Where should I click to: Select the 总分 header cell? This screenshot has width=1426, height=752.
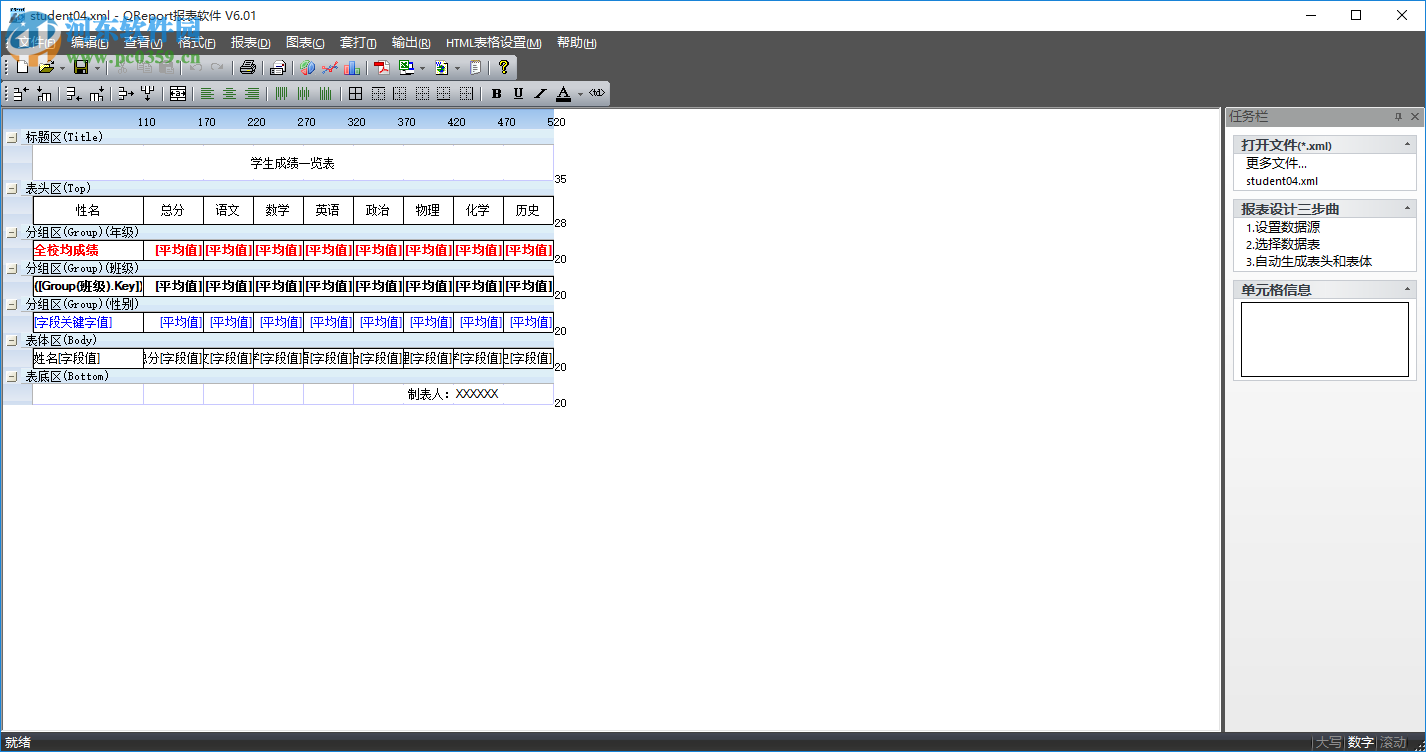tap(173, 210)
